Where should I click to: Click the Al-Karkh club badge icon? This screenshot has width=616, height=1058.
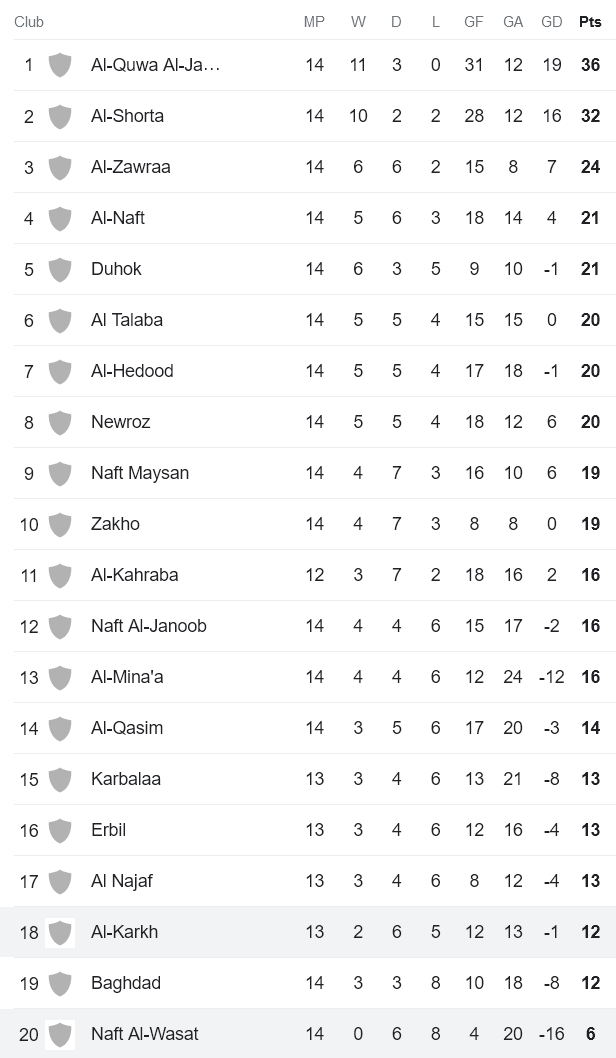tap(60, 932)
